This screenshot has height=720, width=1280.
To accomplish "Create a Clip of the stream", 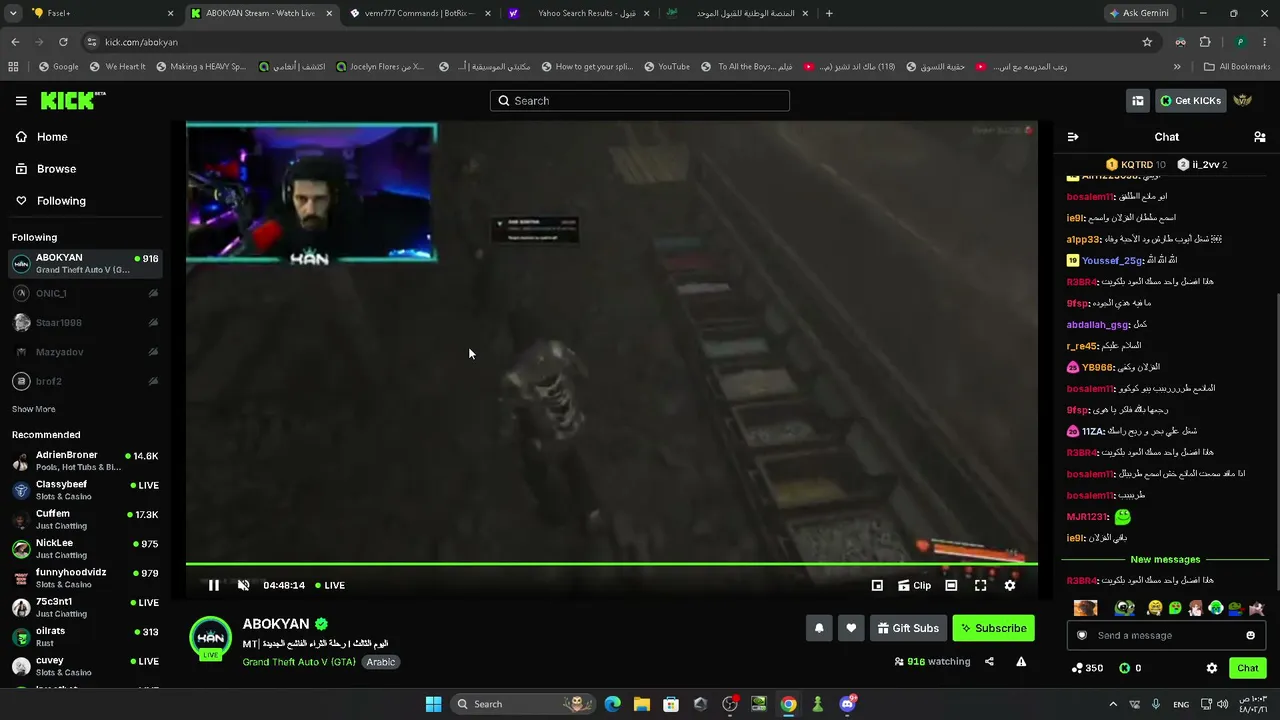I will tap(914, 585).
